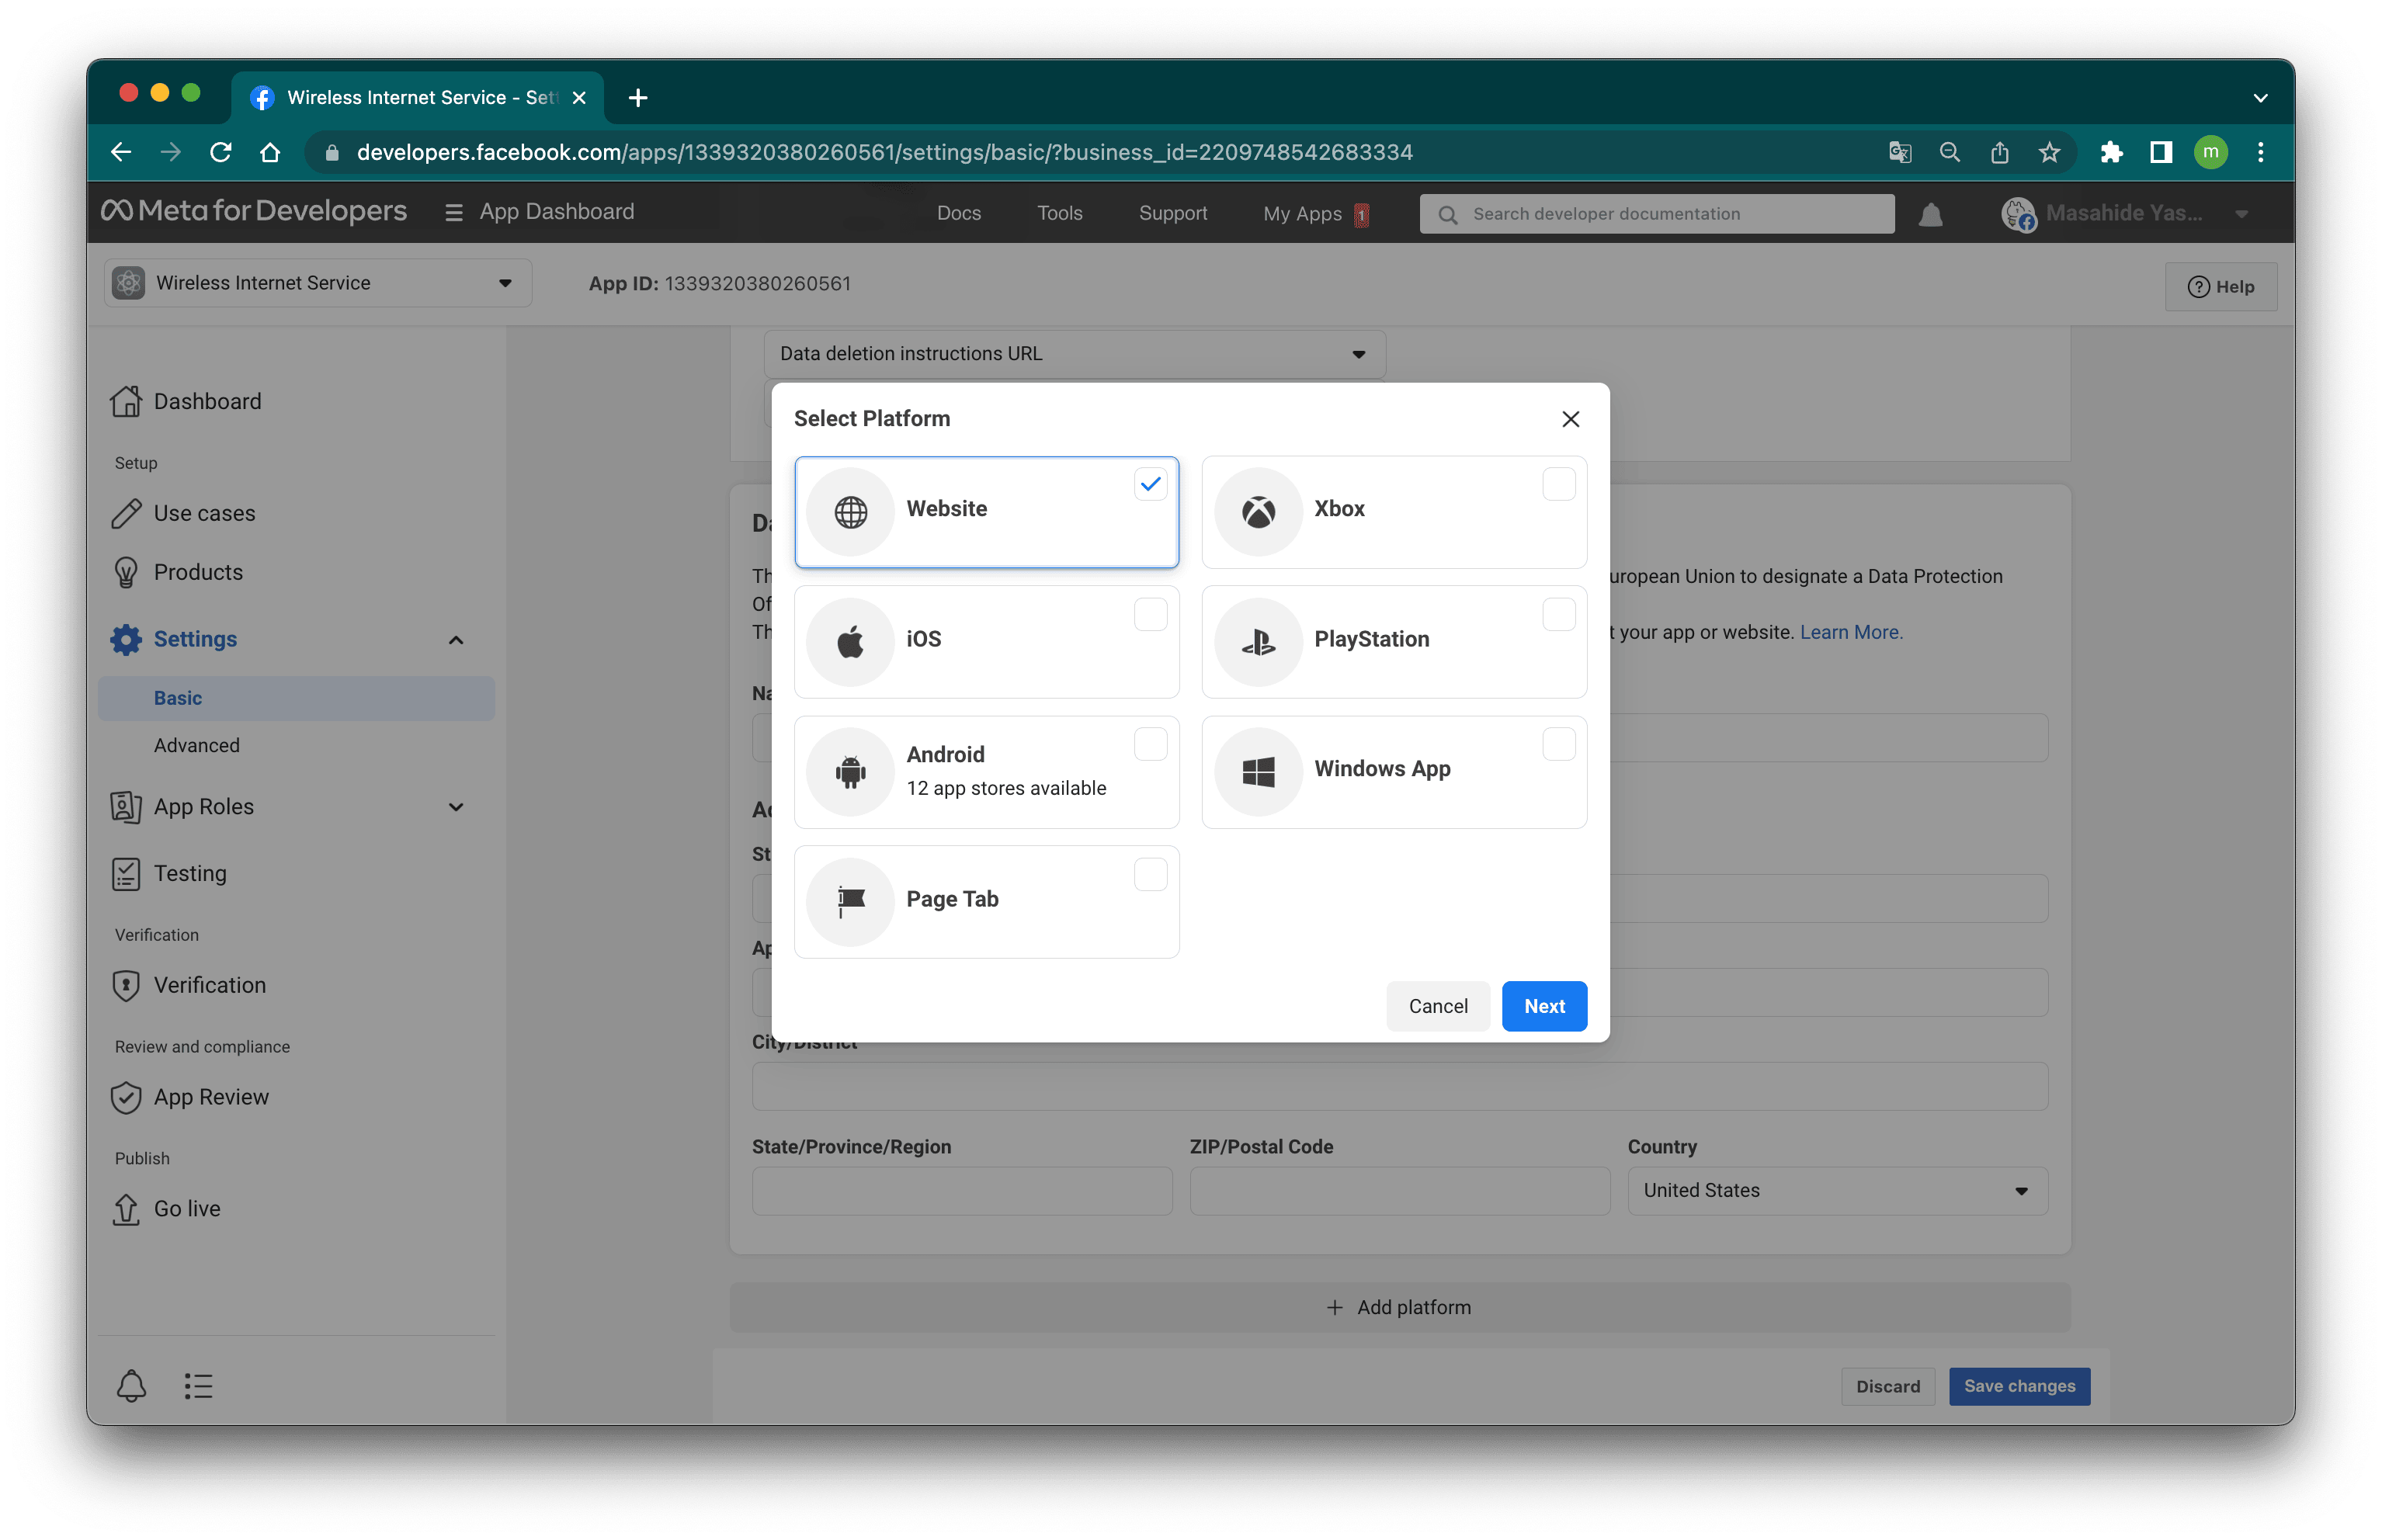Image resolution: width=2382 pixels, height=1540 pixels.
Task: Expand the Chrome tab search chevron
Action: [x=2260, y=98]
